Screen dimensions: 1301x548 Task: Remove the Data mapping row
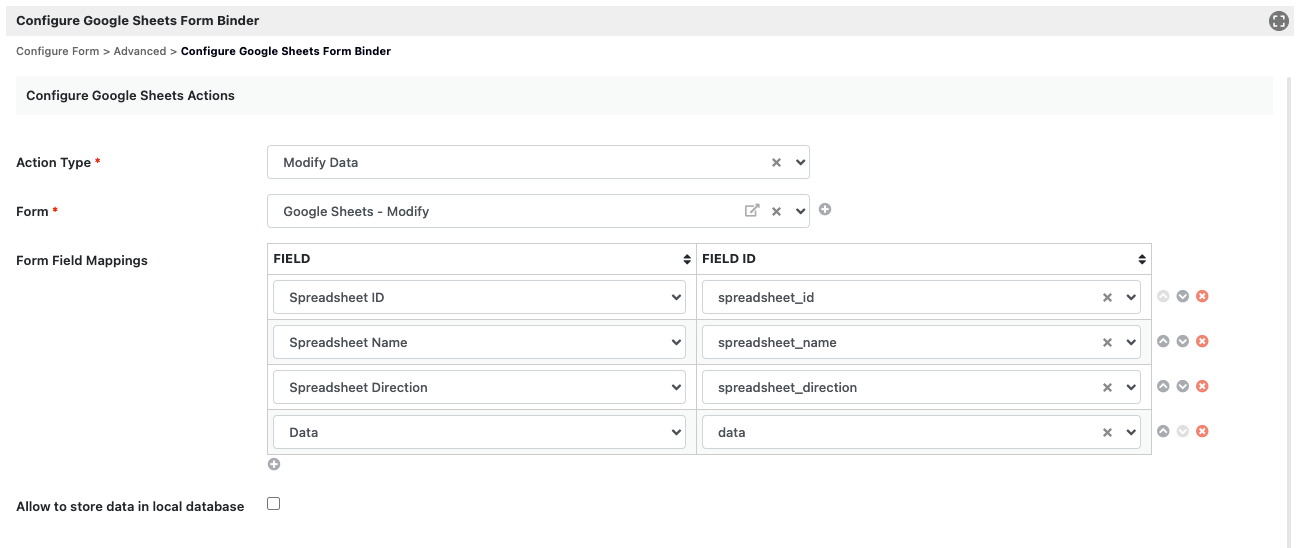[x=1202, y=432]
